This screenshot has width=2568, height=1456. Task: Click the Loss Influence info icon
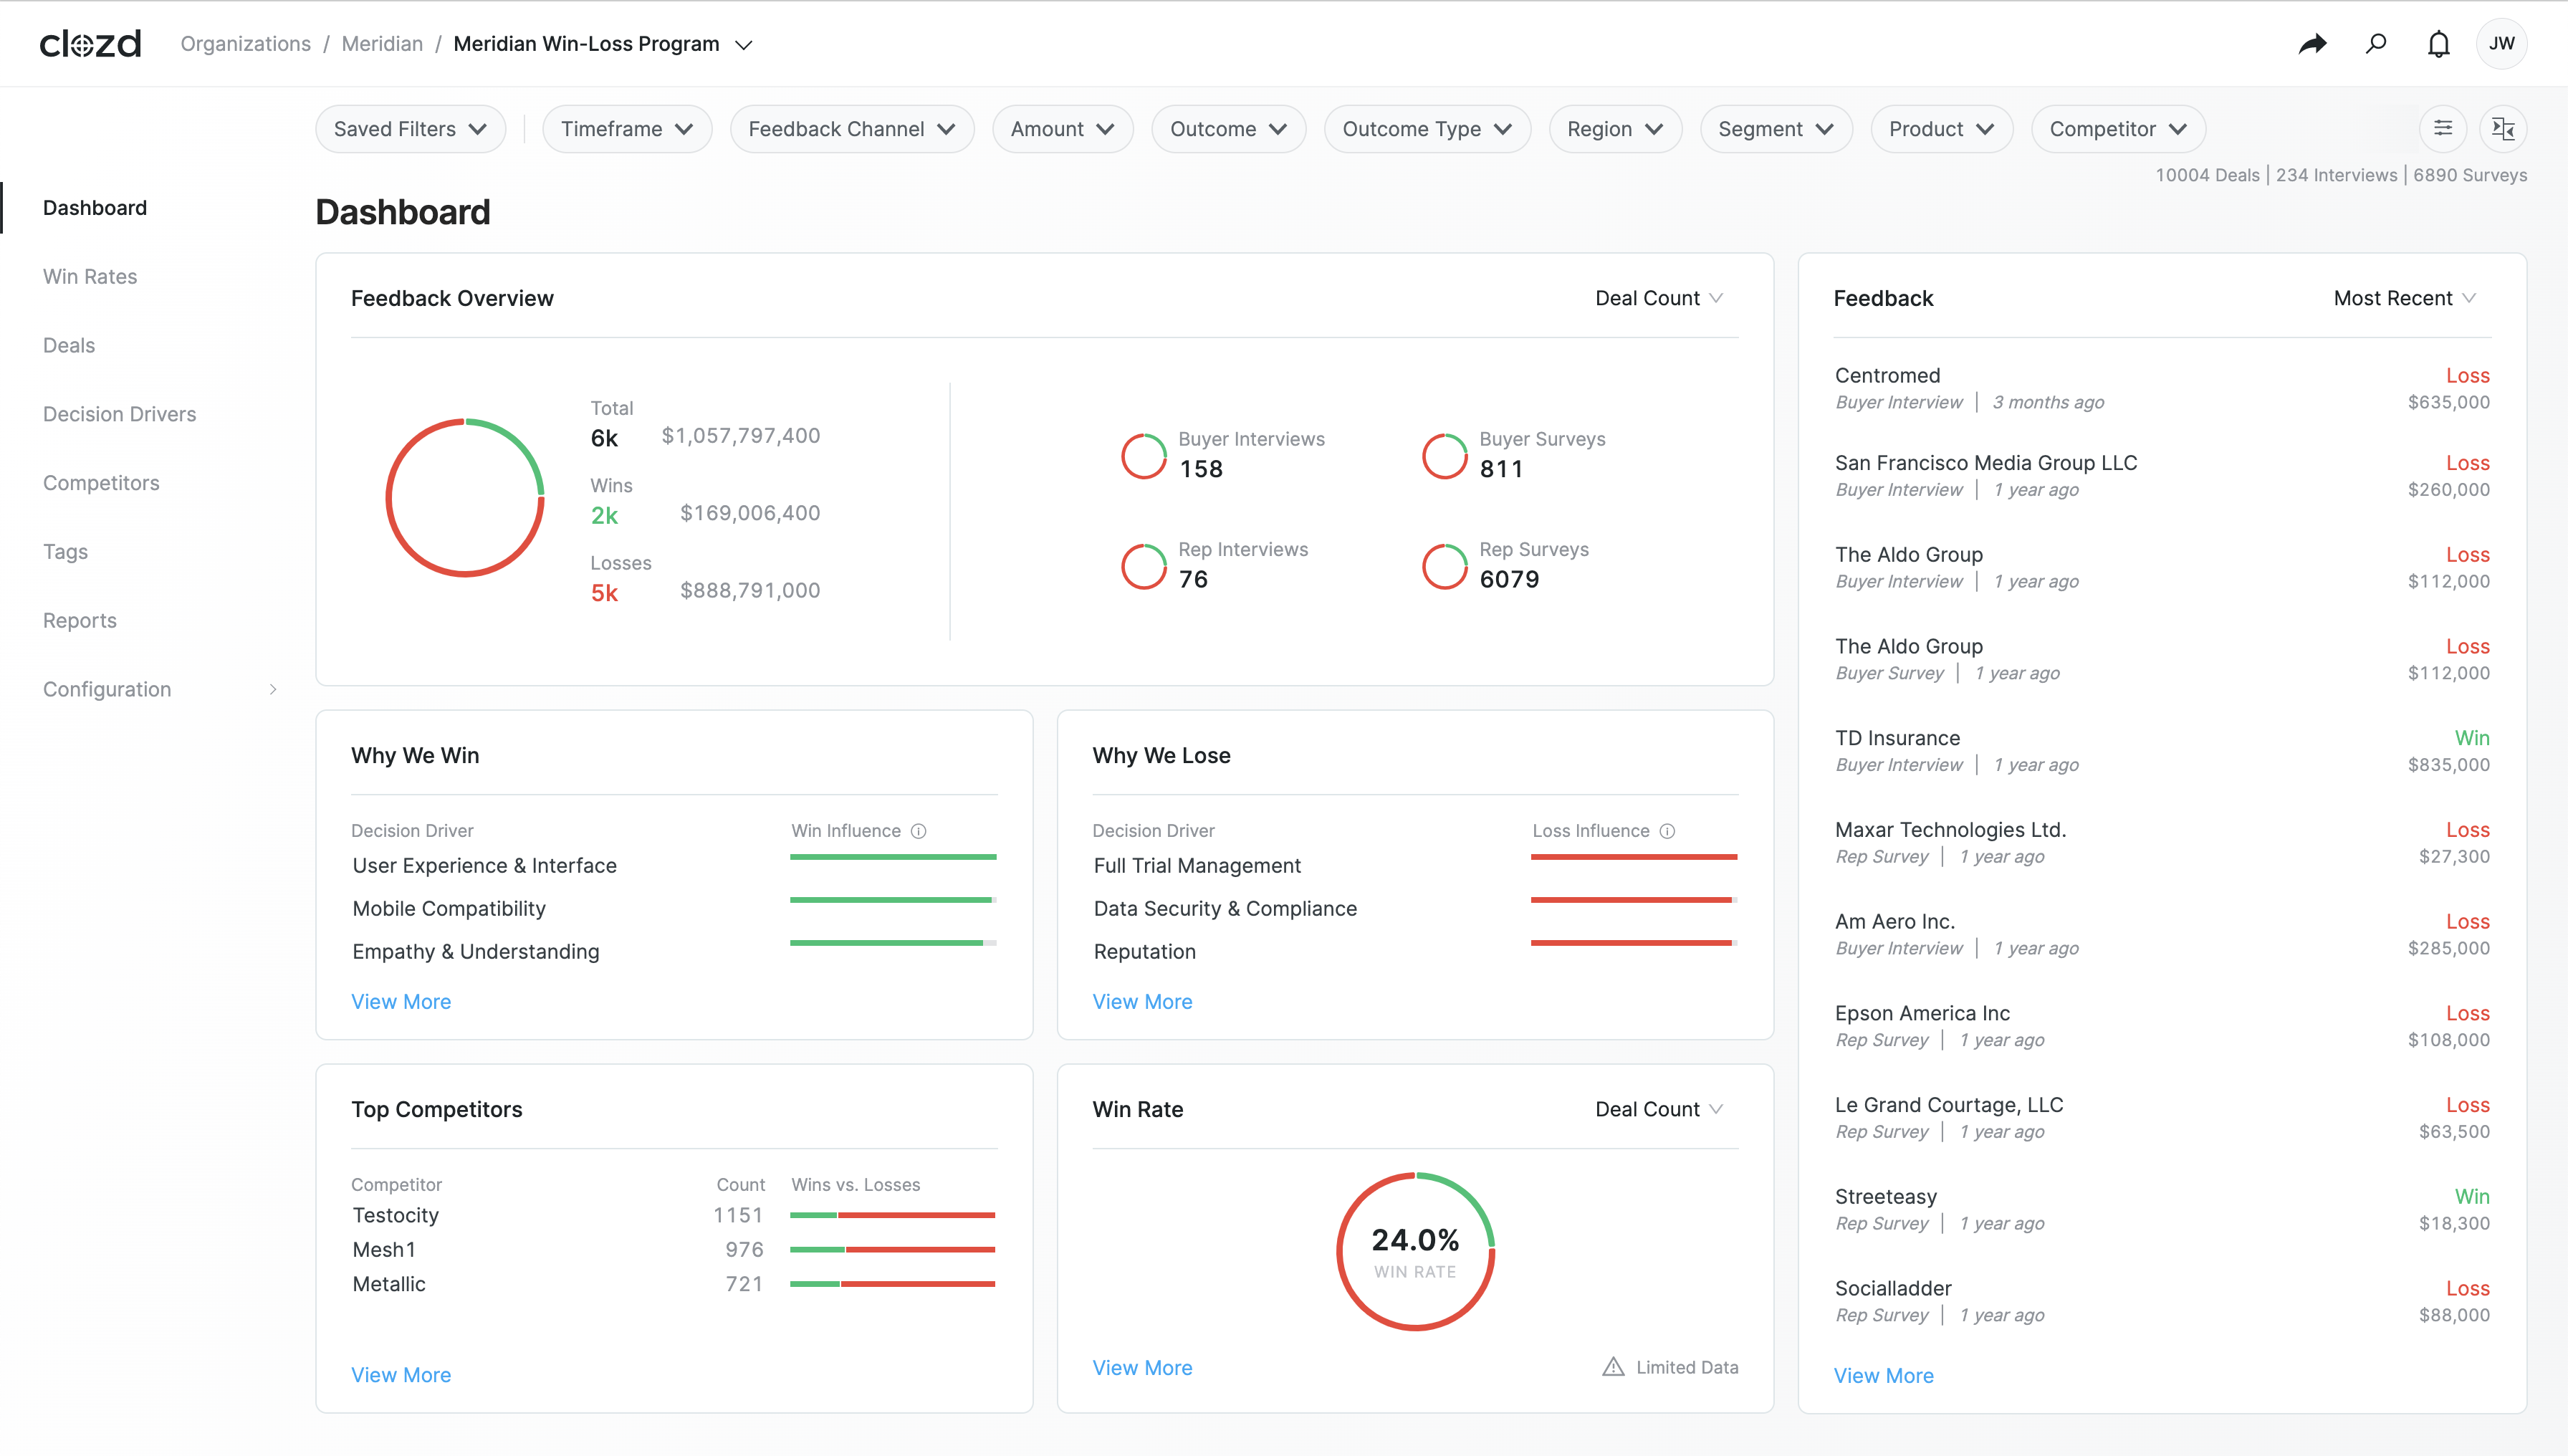click(1667, 831)
